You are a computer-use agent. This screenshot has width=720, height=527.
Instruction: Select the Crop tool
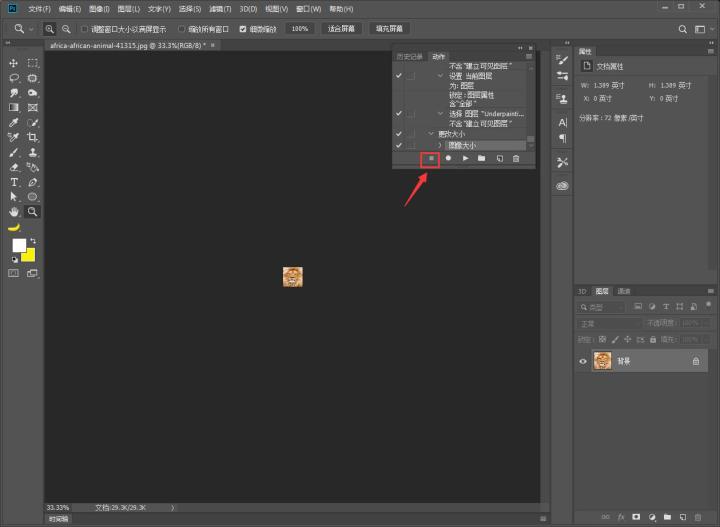33,137
